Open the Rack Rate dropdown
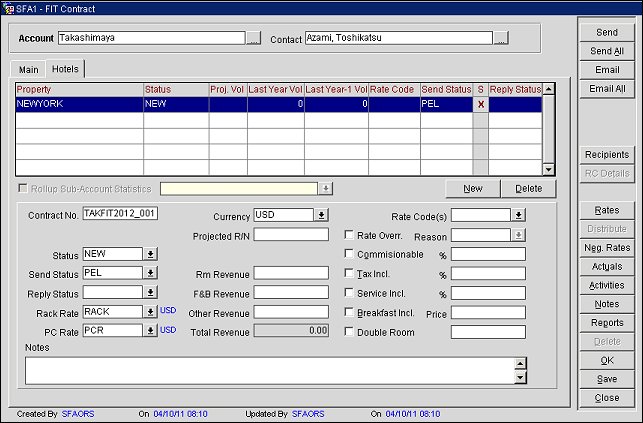This screenshot has height=423, width=643. [x=150, y=312]
